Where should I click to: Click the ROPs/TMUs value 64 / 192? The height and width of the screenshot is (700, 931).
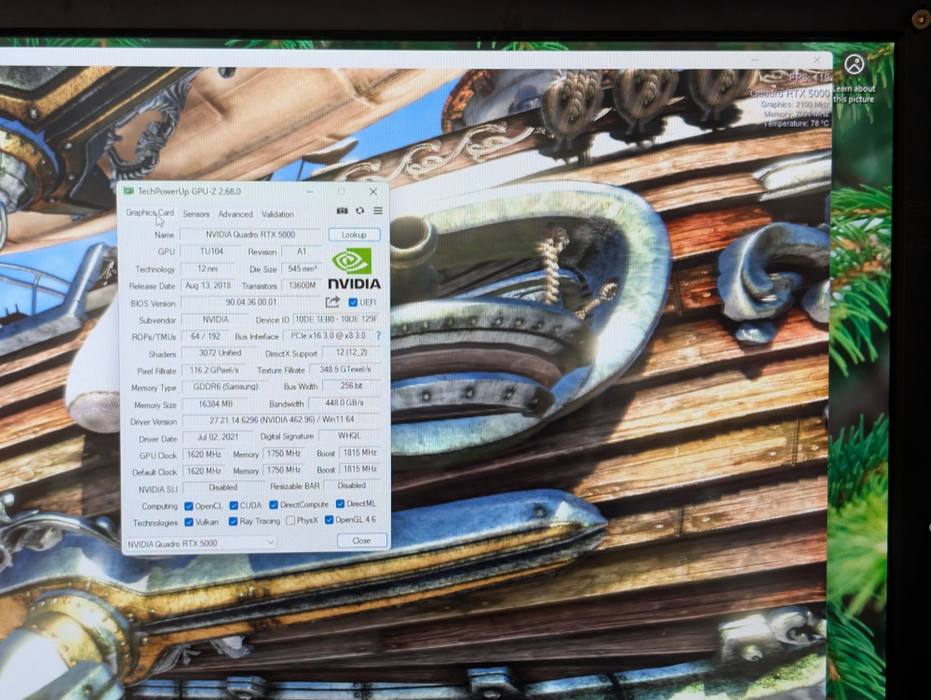click(x=205, y=336)
